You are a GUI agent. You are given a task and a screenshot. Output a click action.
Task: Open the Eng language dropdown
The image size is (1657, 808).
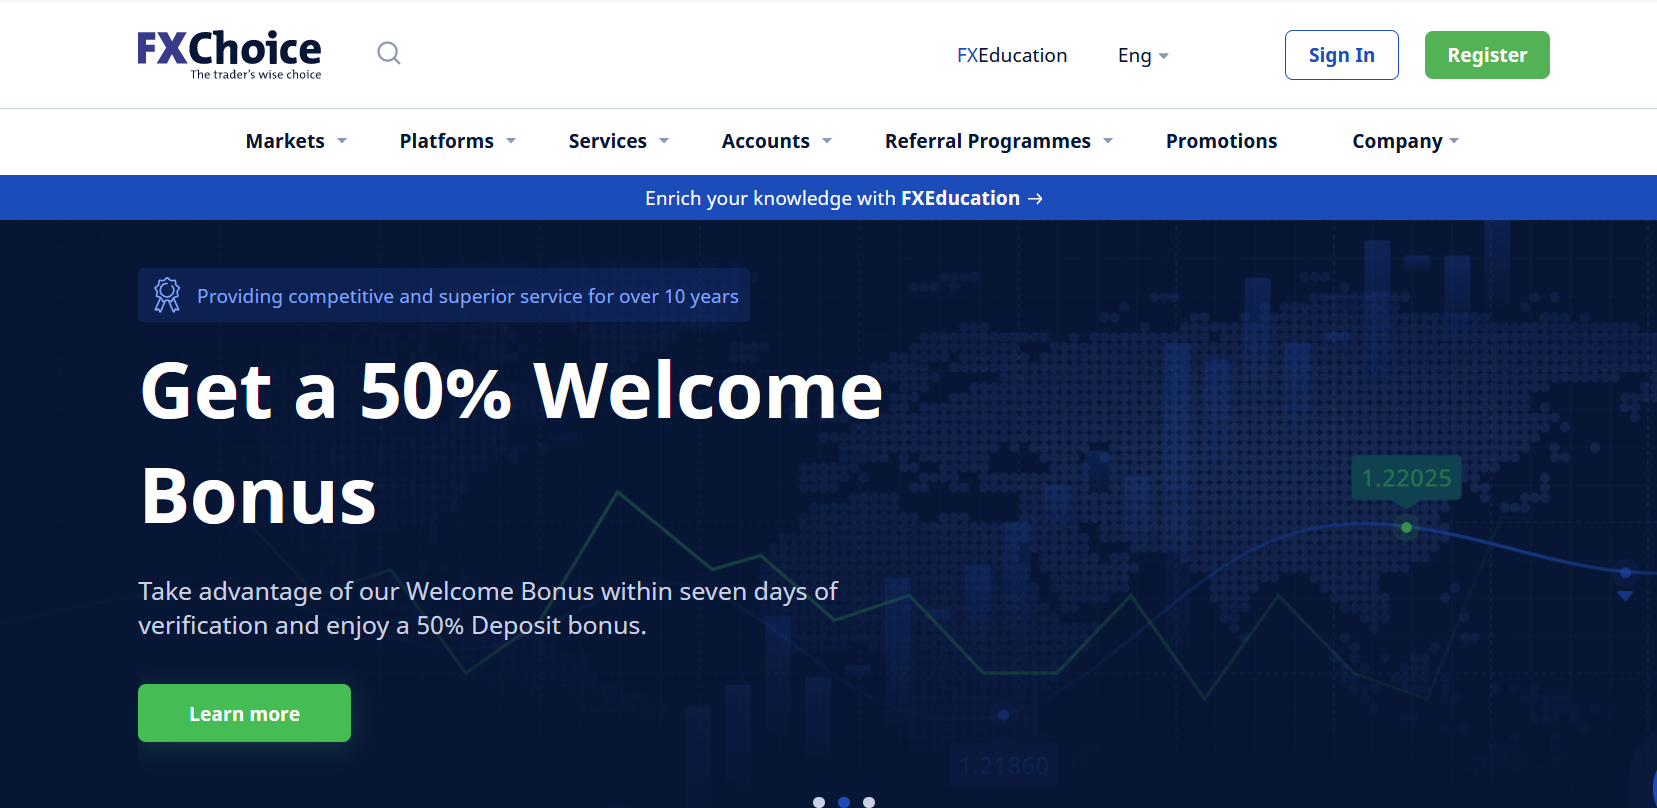[x=1142, y=56]
